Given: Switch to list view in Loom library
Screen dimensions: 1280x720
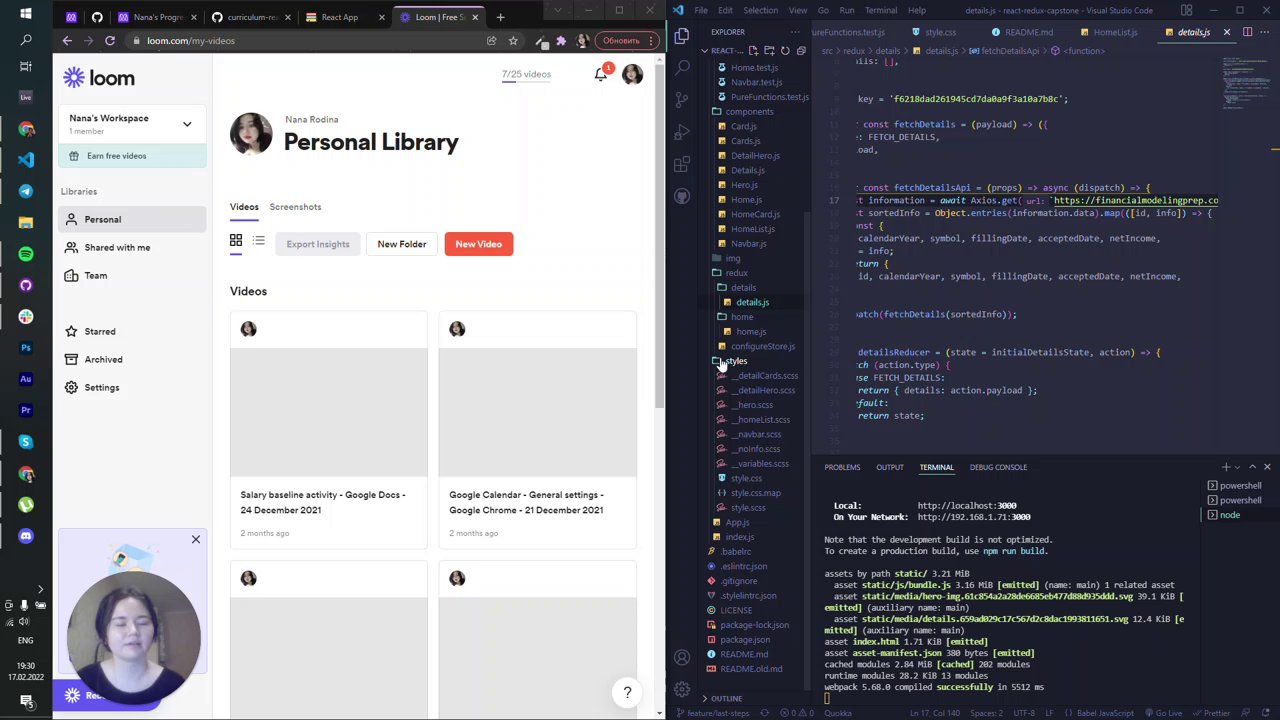Looking at the screenshot, I should tap(258, 241).
